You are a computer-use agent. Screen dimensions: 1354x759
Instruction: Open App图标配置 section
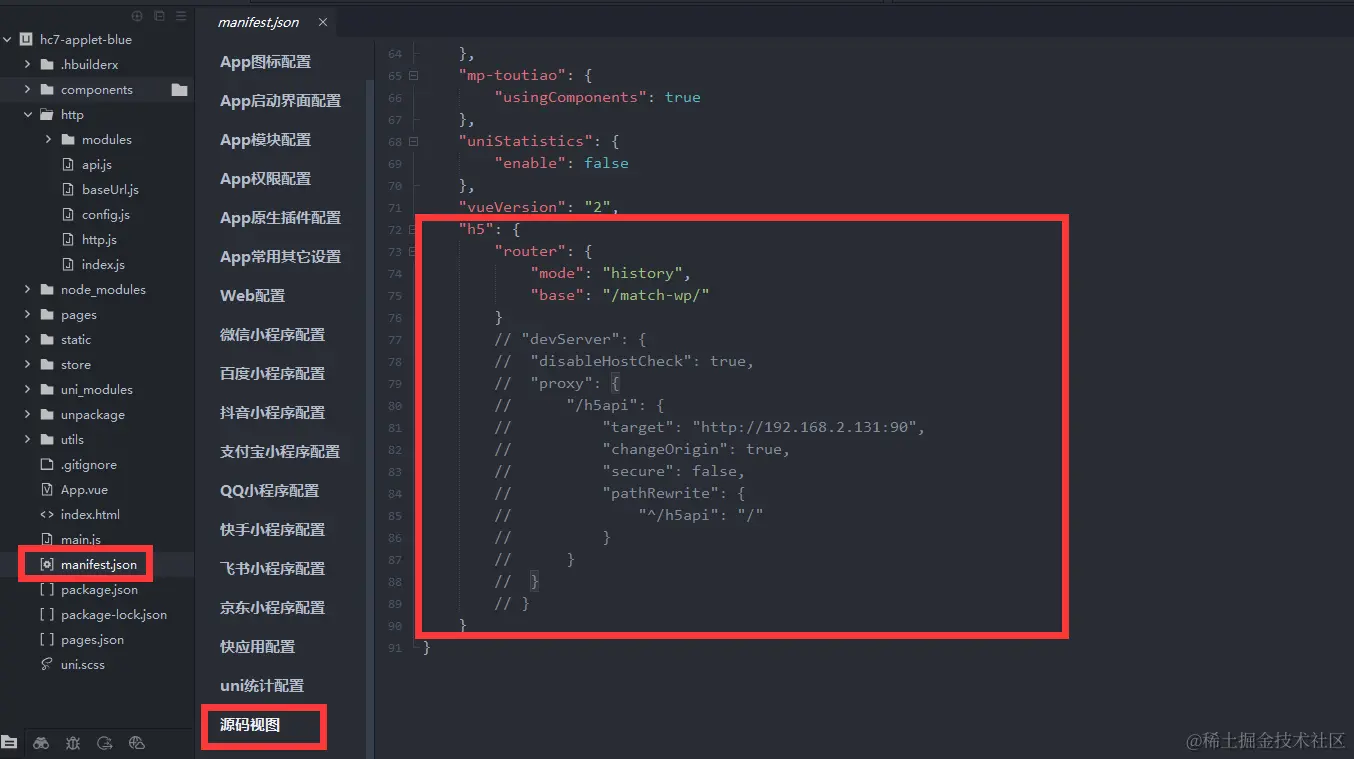click(x=265, y=62)
